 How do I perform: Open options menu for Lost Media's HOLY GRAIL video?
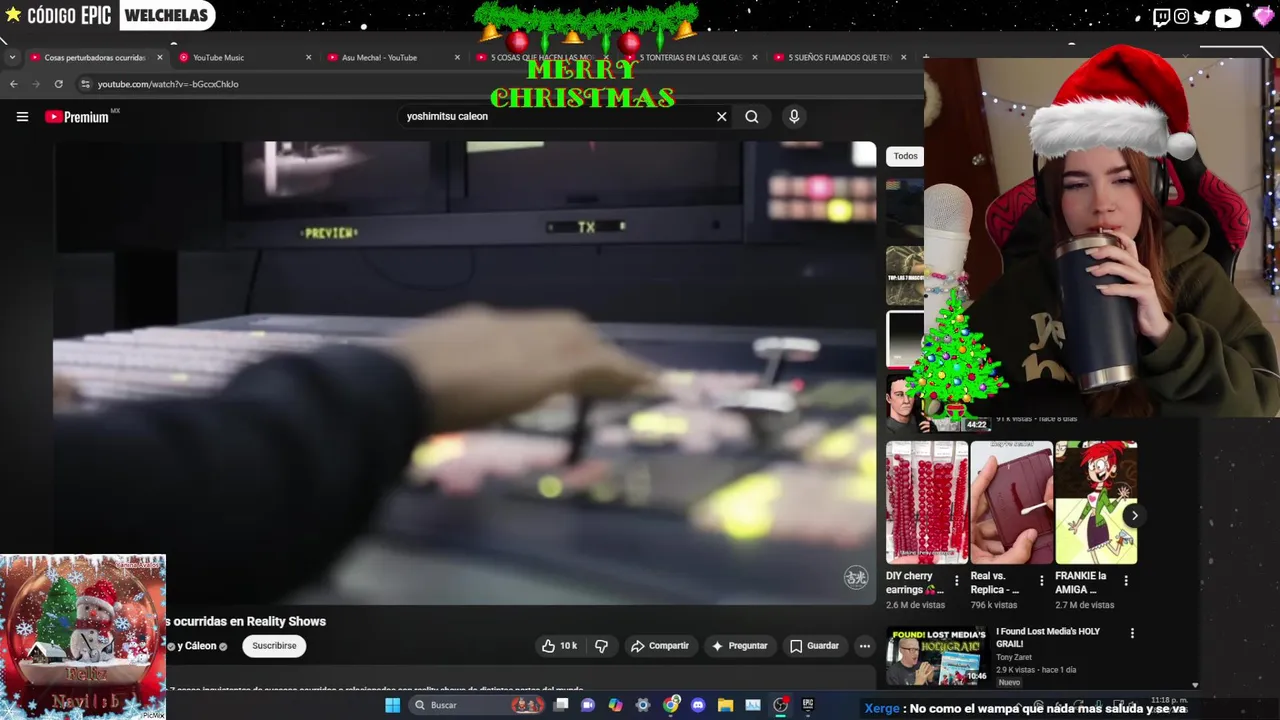coord(1132,633)
